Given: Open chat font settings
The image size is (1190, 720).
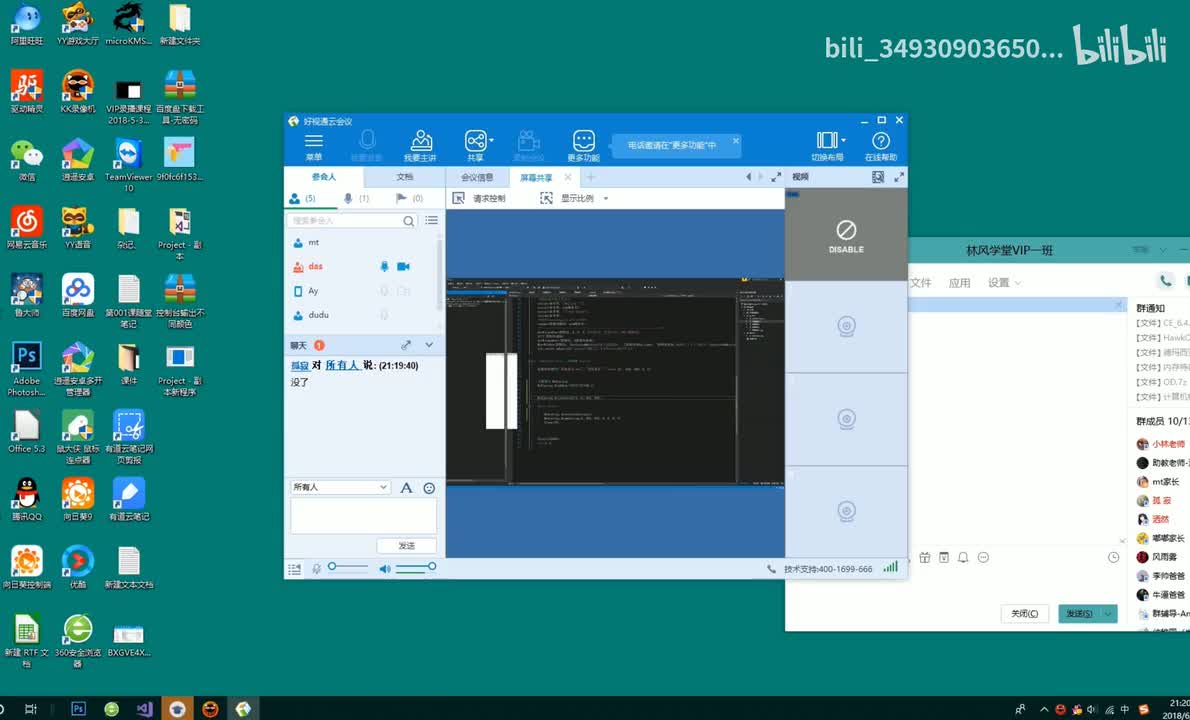Looking at the screenshot, I should 406,488.
